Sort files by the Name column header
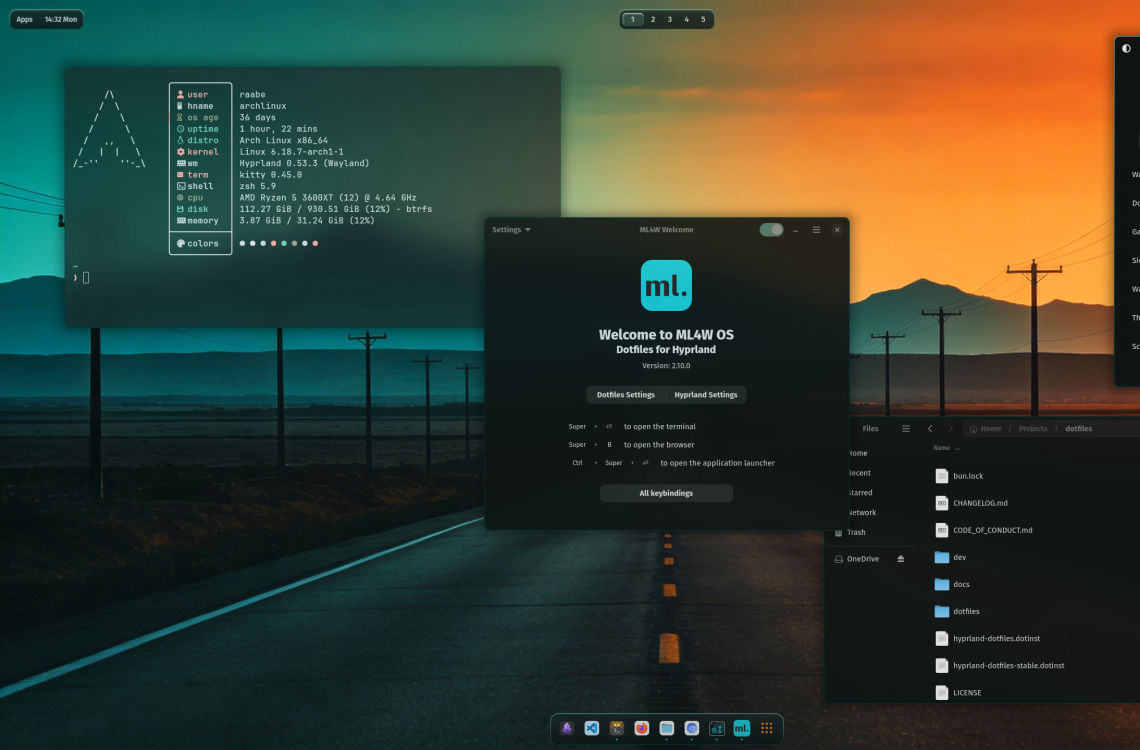1140x750 pixels. [942, 448]
